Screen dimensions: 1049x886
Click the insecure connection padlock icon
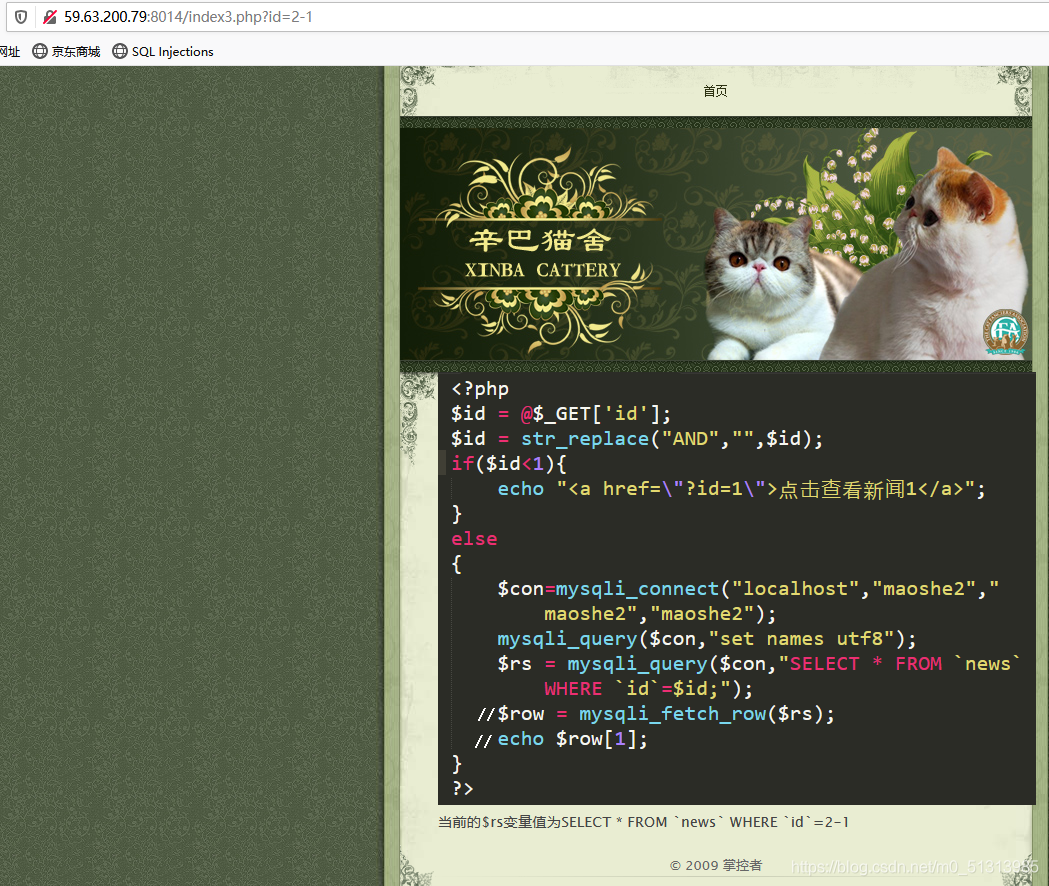(x=50, y=17)
